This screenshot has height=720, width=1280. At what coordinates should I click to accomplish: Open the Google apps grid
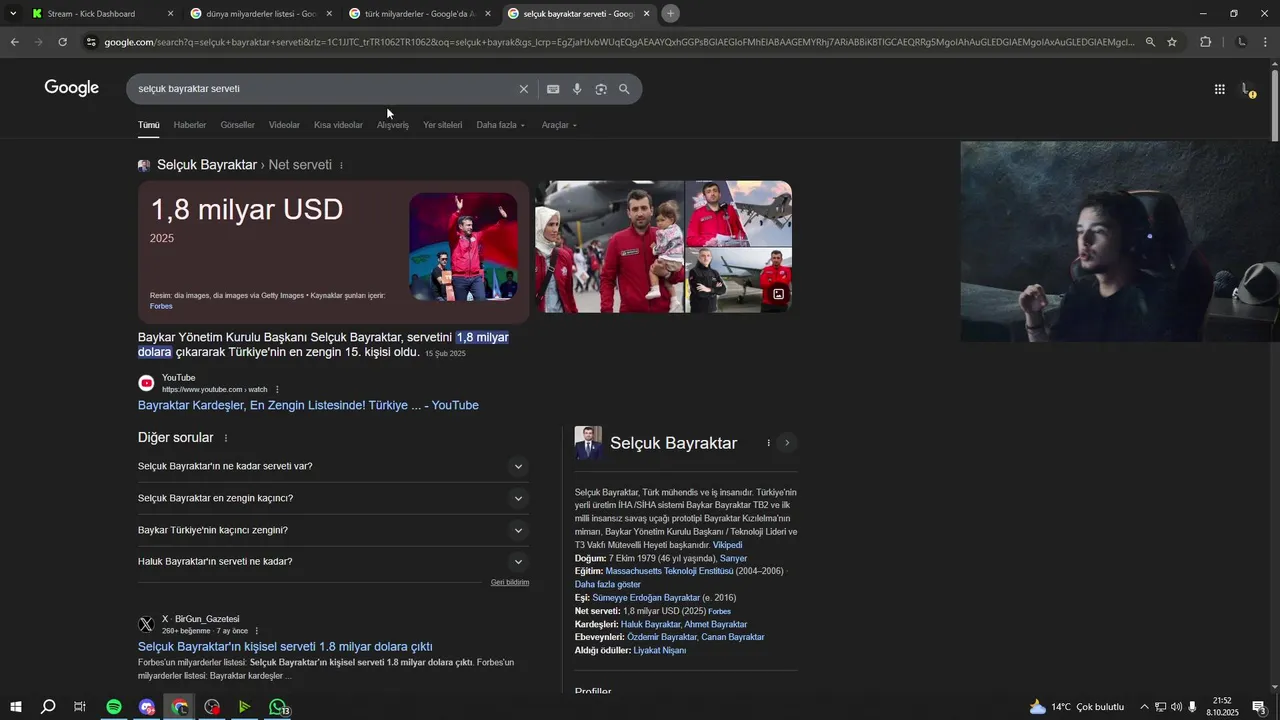[1219, 89]
